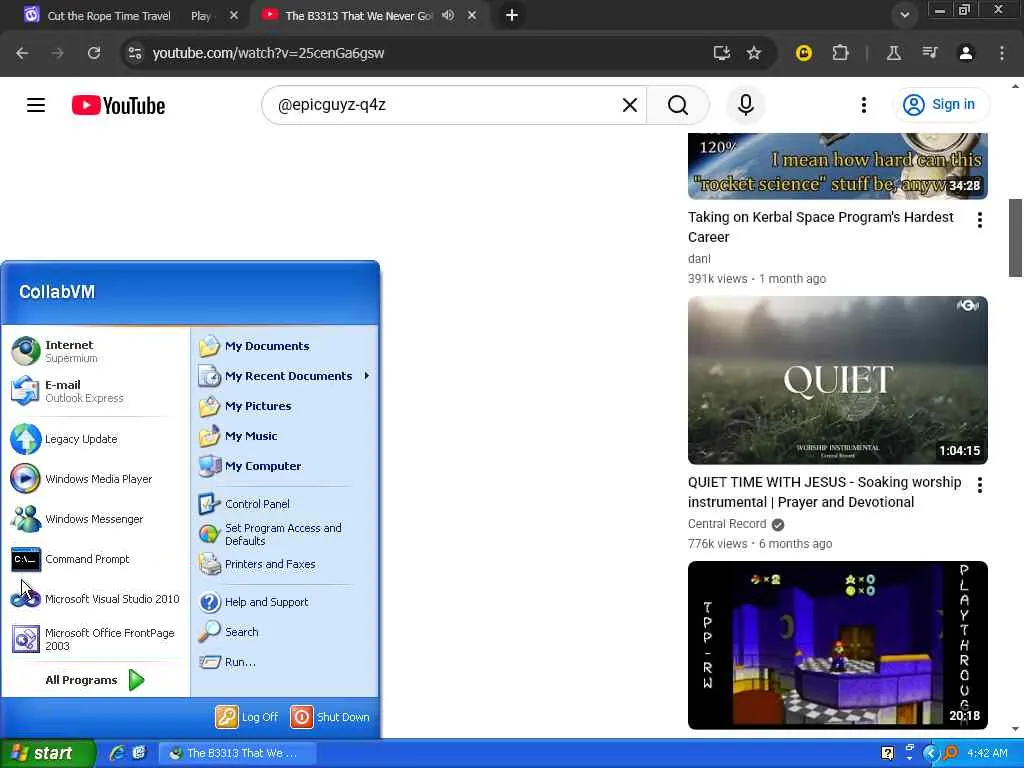Open Chrome Labs flask icon
1024x768 pixels.
[893, 53]
